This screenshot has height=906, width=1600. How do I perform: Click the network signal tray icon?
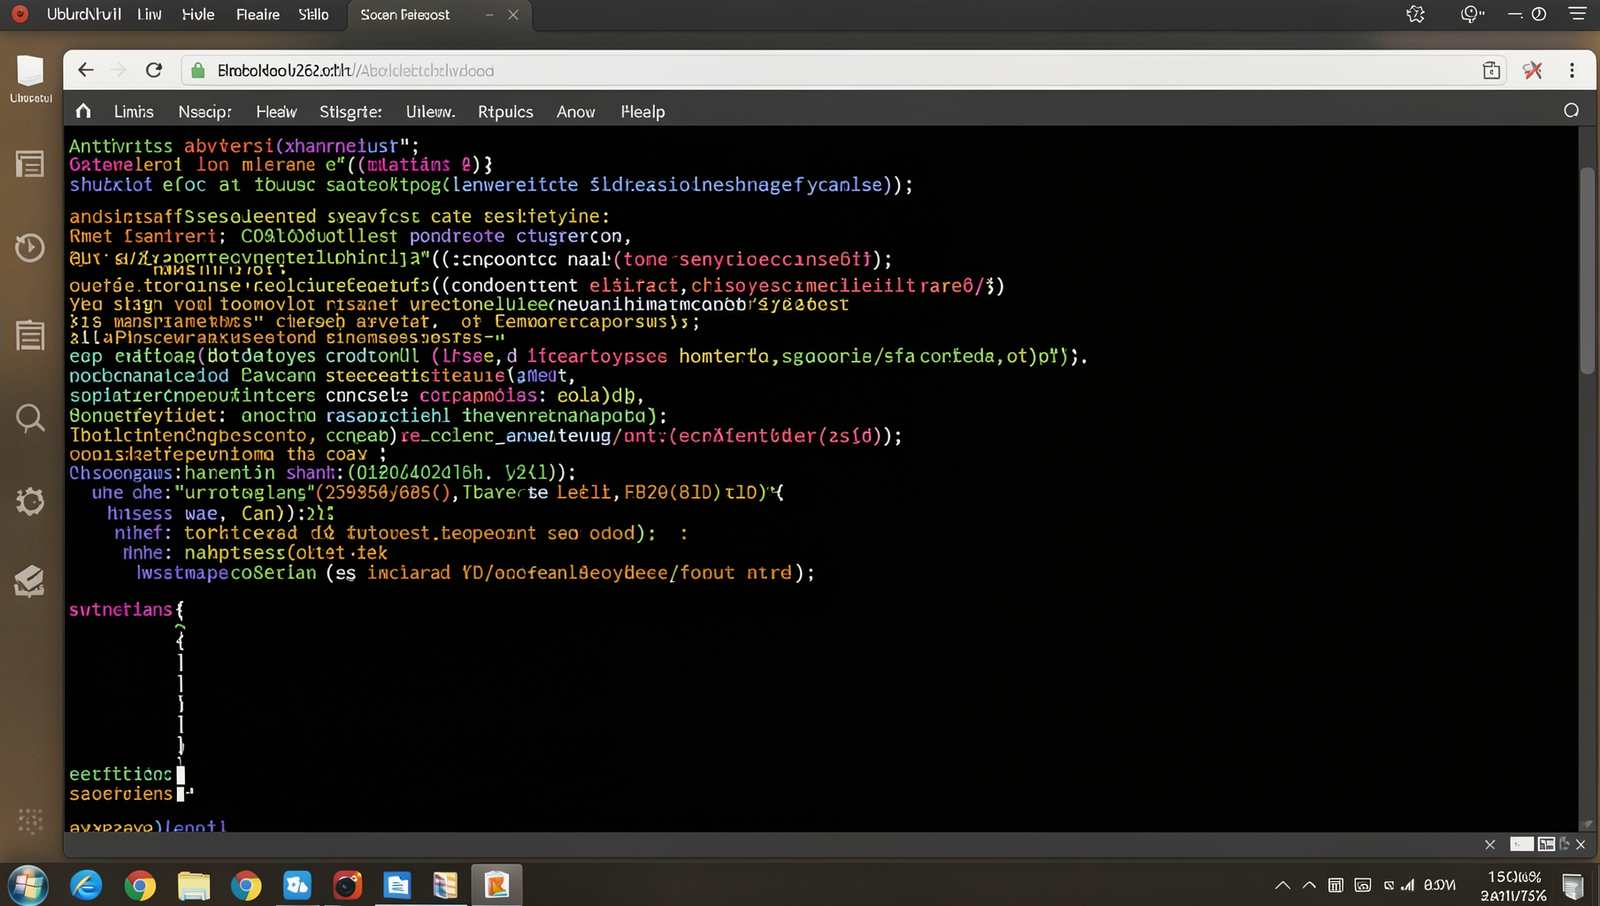tap(1408, 885)
